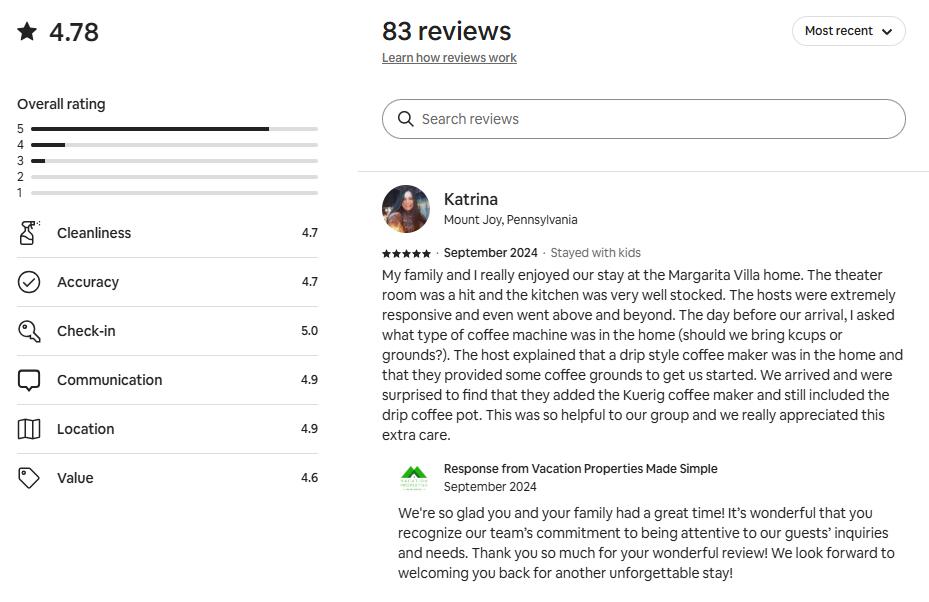The height and width of the screenshot is (602, 929).
Task: Click the 5-star rating bar
Action: pyautogui.click(x=174, y=129)
